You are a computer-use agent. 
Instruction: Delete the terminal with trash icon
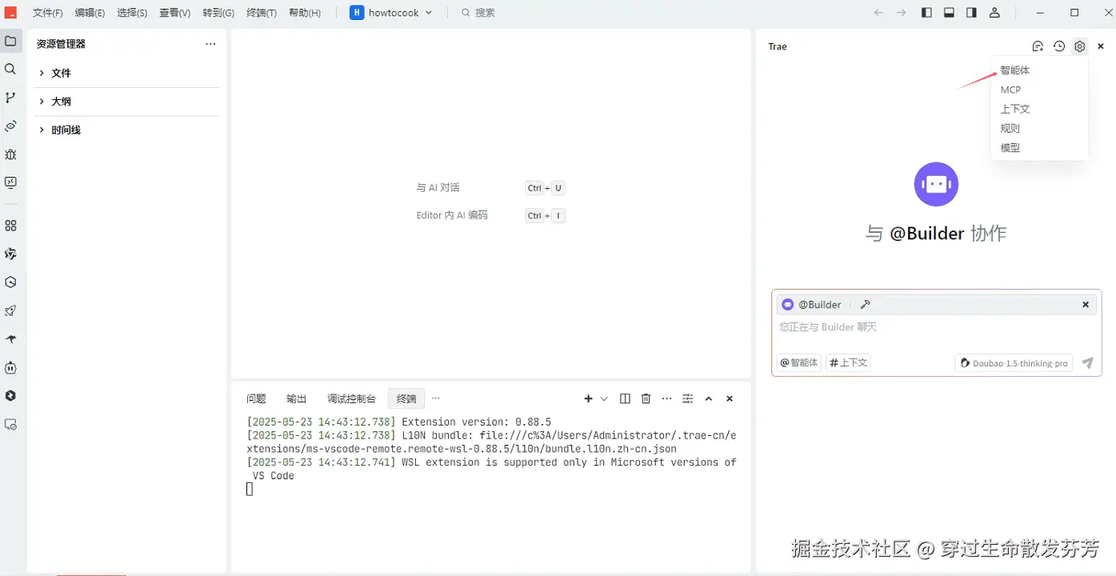(x=646, y=399)
